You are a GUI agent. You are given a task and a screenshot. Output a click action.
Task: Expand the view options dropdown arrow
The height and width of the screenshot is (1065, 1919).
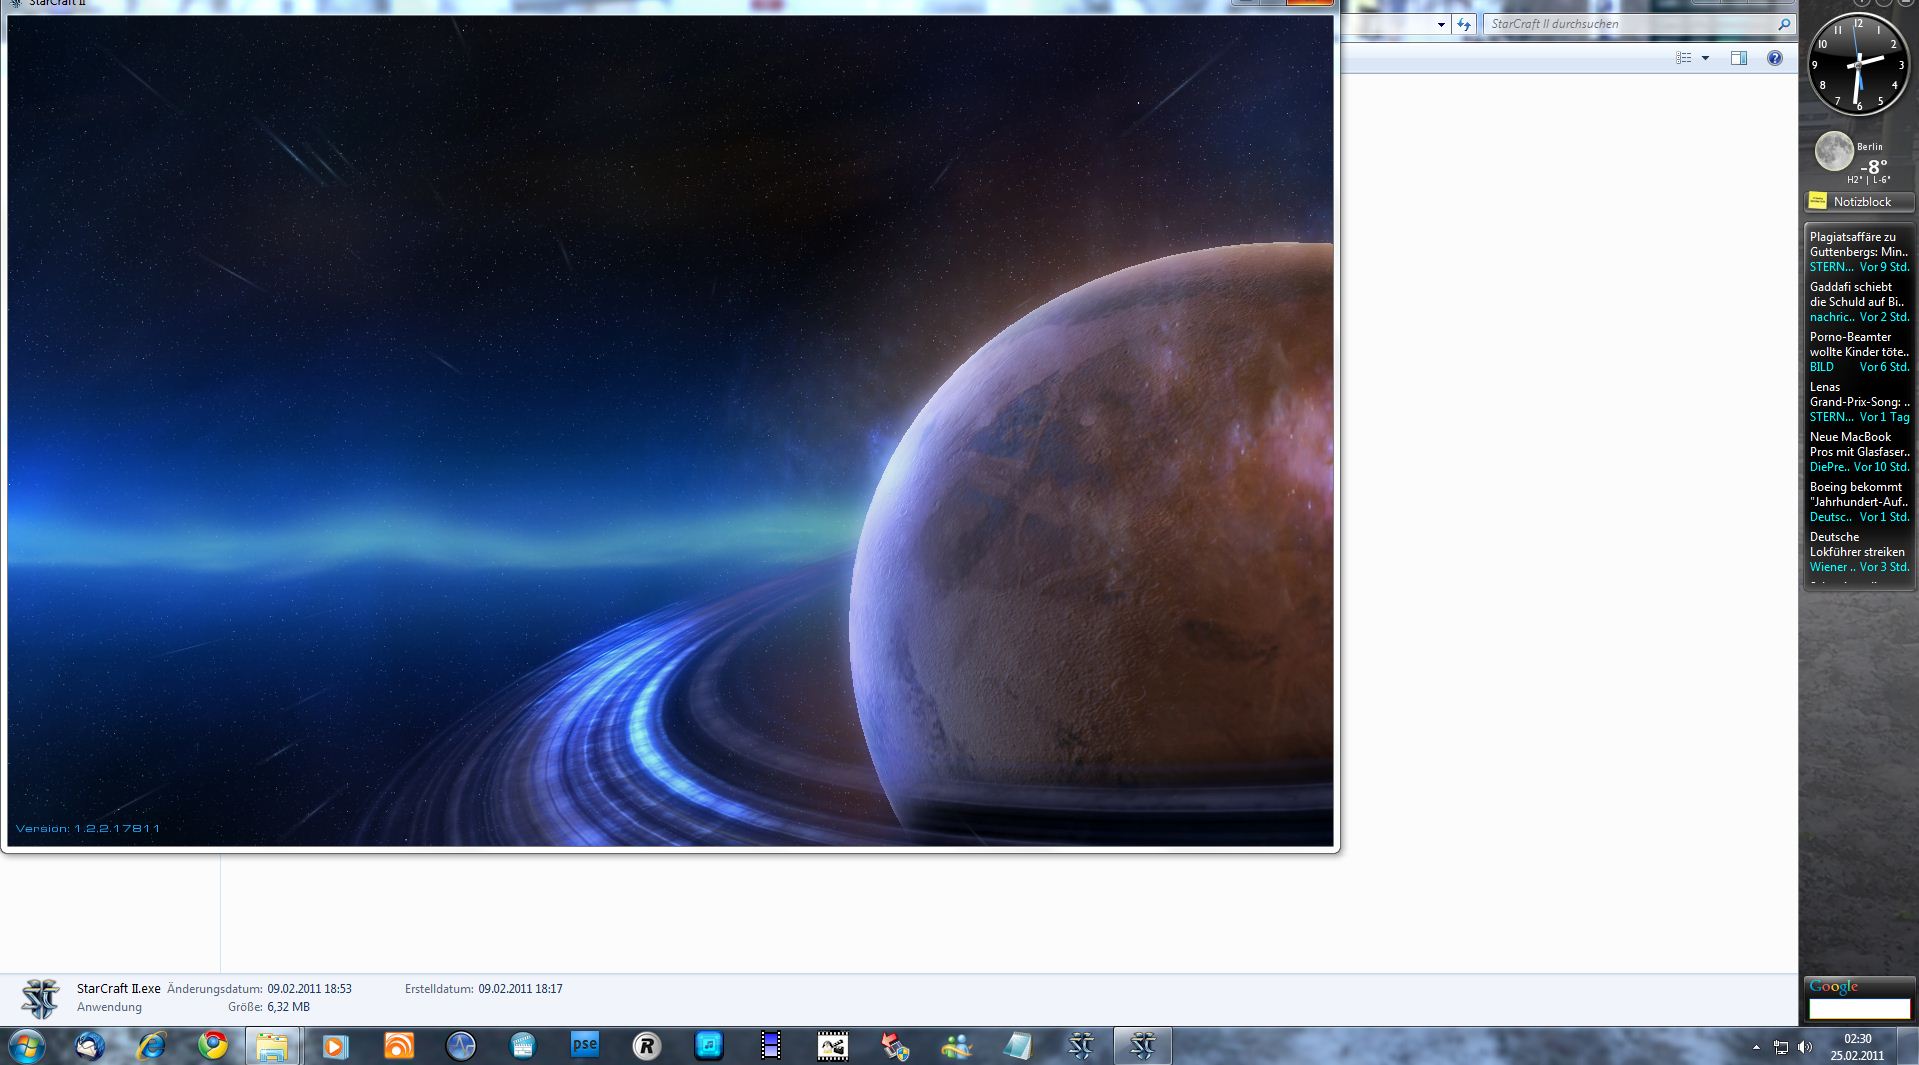[x=1705, y=58]
